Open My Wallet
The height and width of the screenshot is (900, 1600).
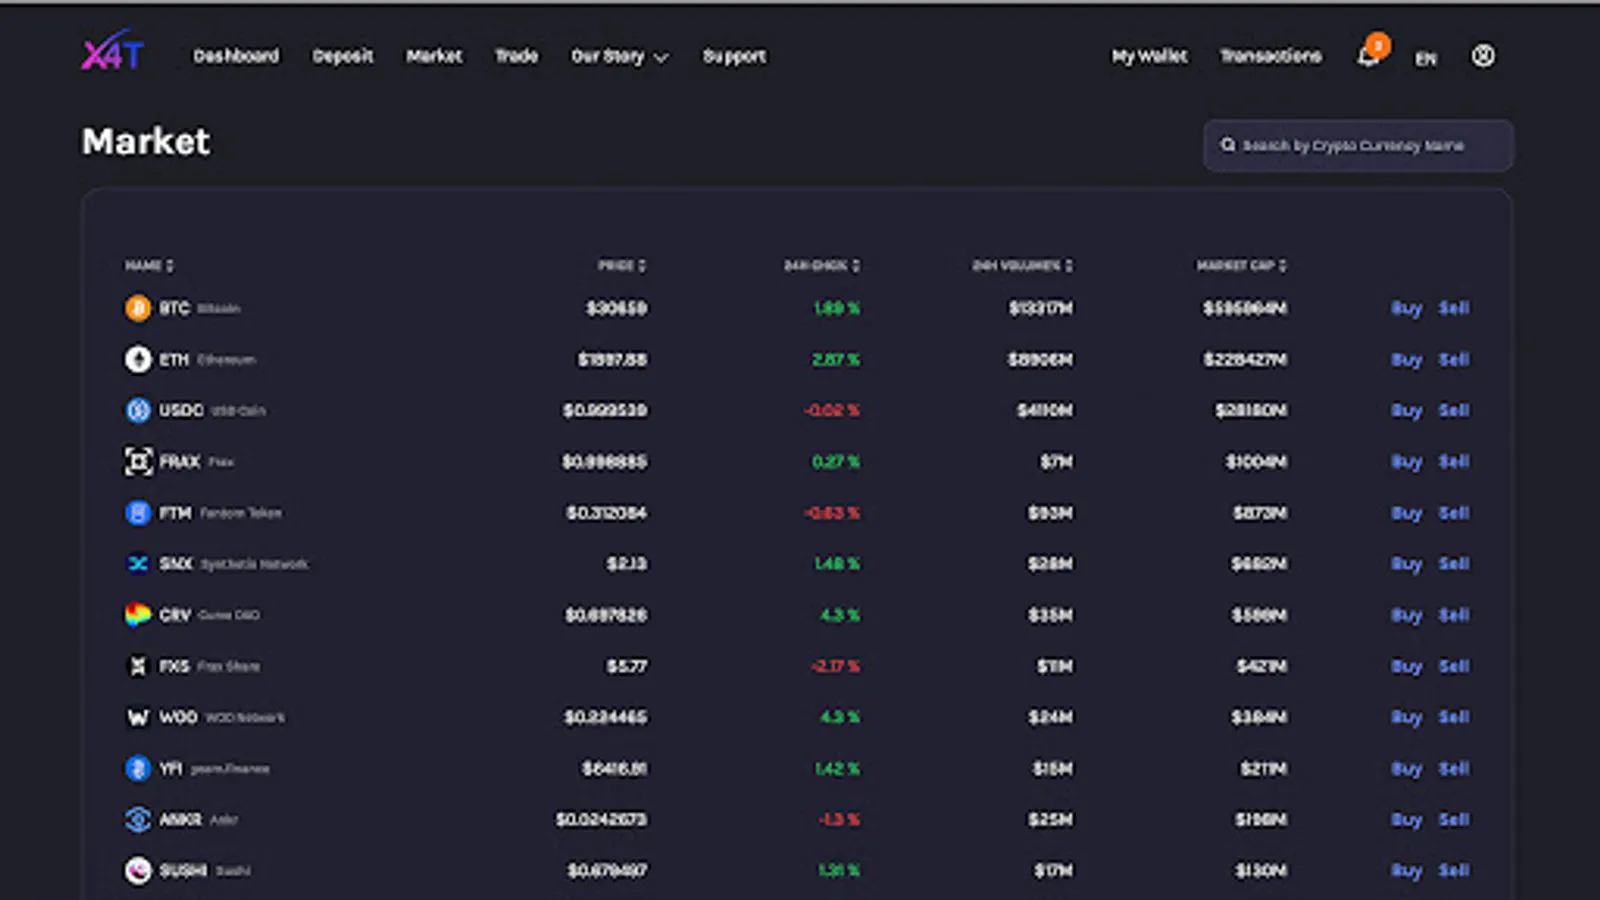(1150, 56)
